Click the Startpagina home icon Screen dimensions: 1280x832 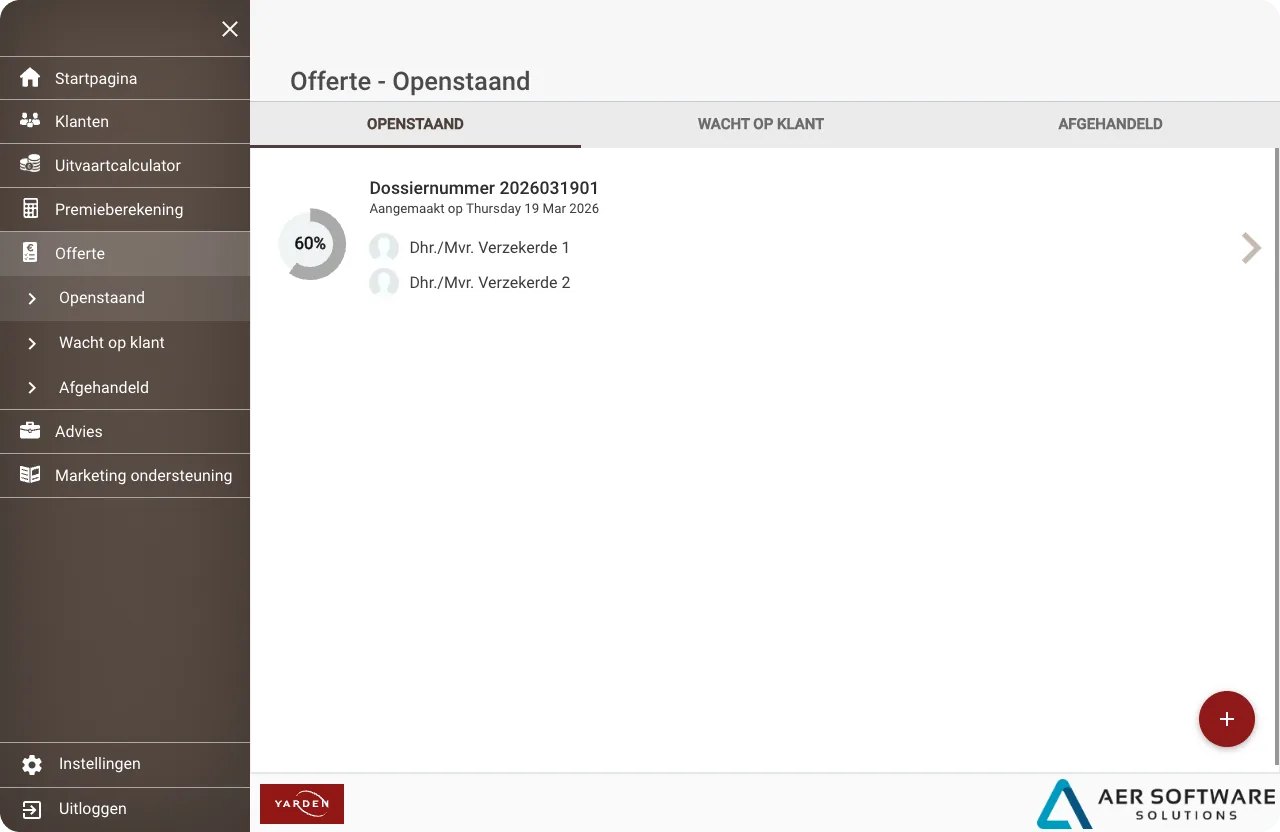click(30, 78)
